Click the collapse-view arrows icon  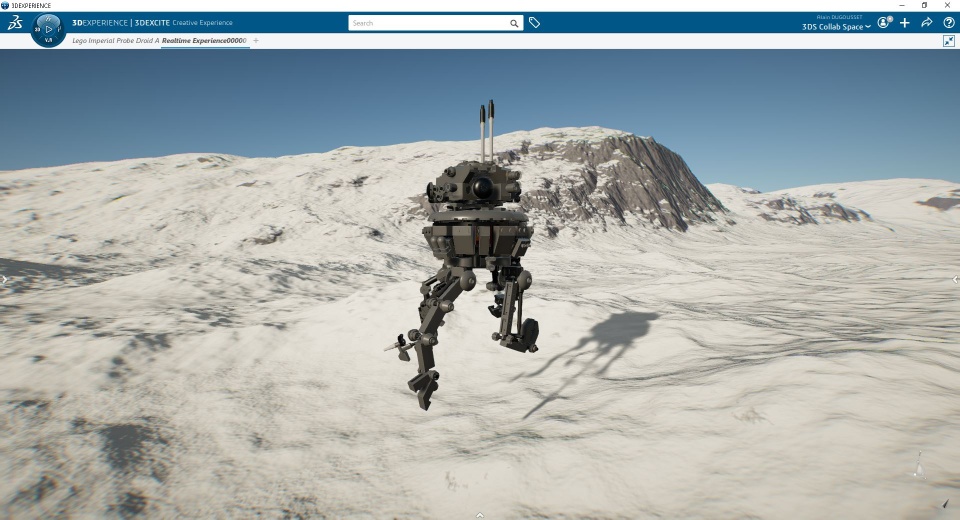point(949,41)
